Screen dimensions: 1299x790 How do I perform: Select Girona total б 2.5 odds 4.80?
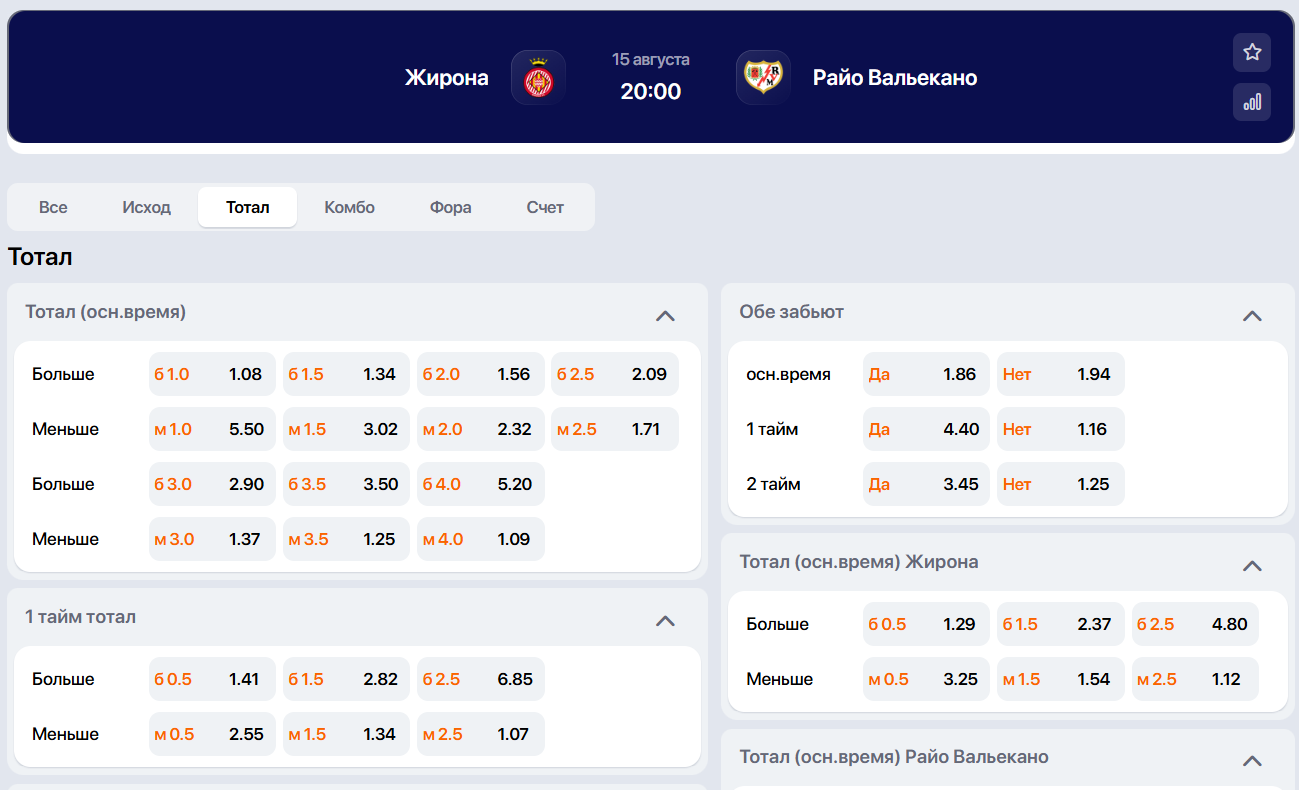coord(1195,624)
